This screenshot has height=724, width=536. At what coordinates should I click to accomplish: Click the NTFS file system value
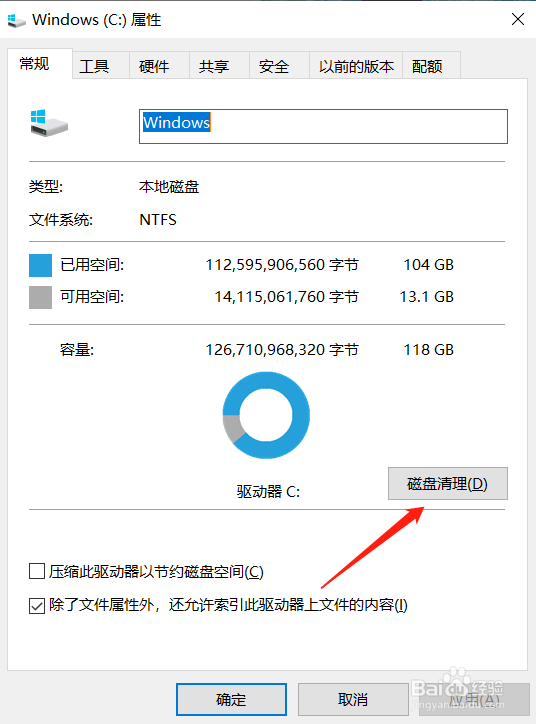coord(158,220)
